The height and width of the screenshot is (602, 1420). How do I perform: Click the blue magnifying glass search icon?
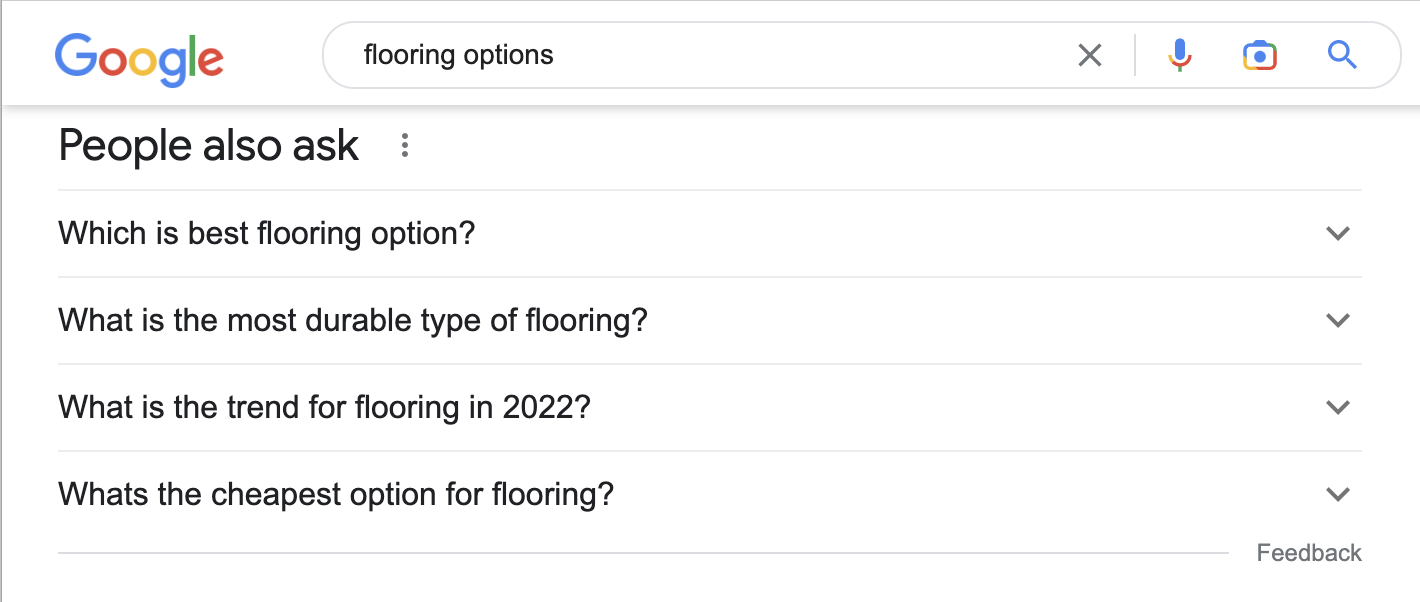pos(1342,55)
